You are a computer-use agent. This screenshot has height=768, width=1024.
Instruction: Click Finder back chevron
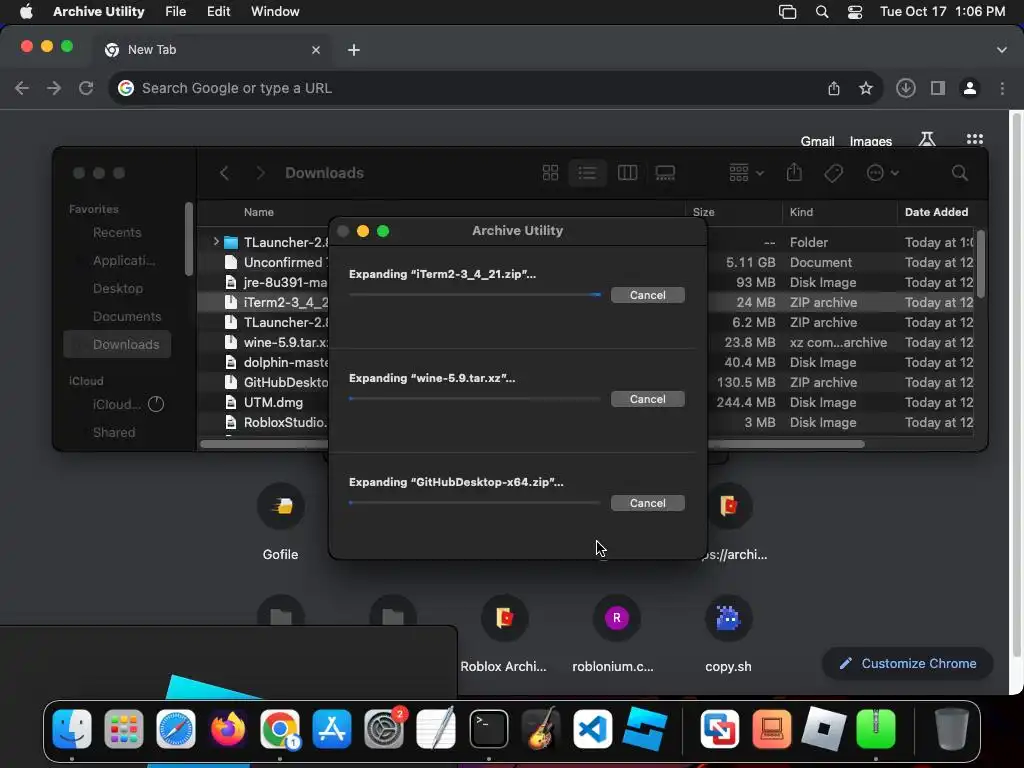pyautogui.click(x=224, y=173)
